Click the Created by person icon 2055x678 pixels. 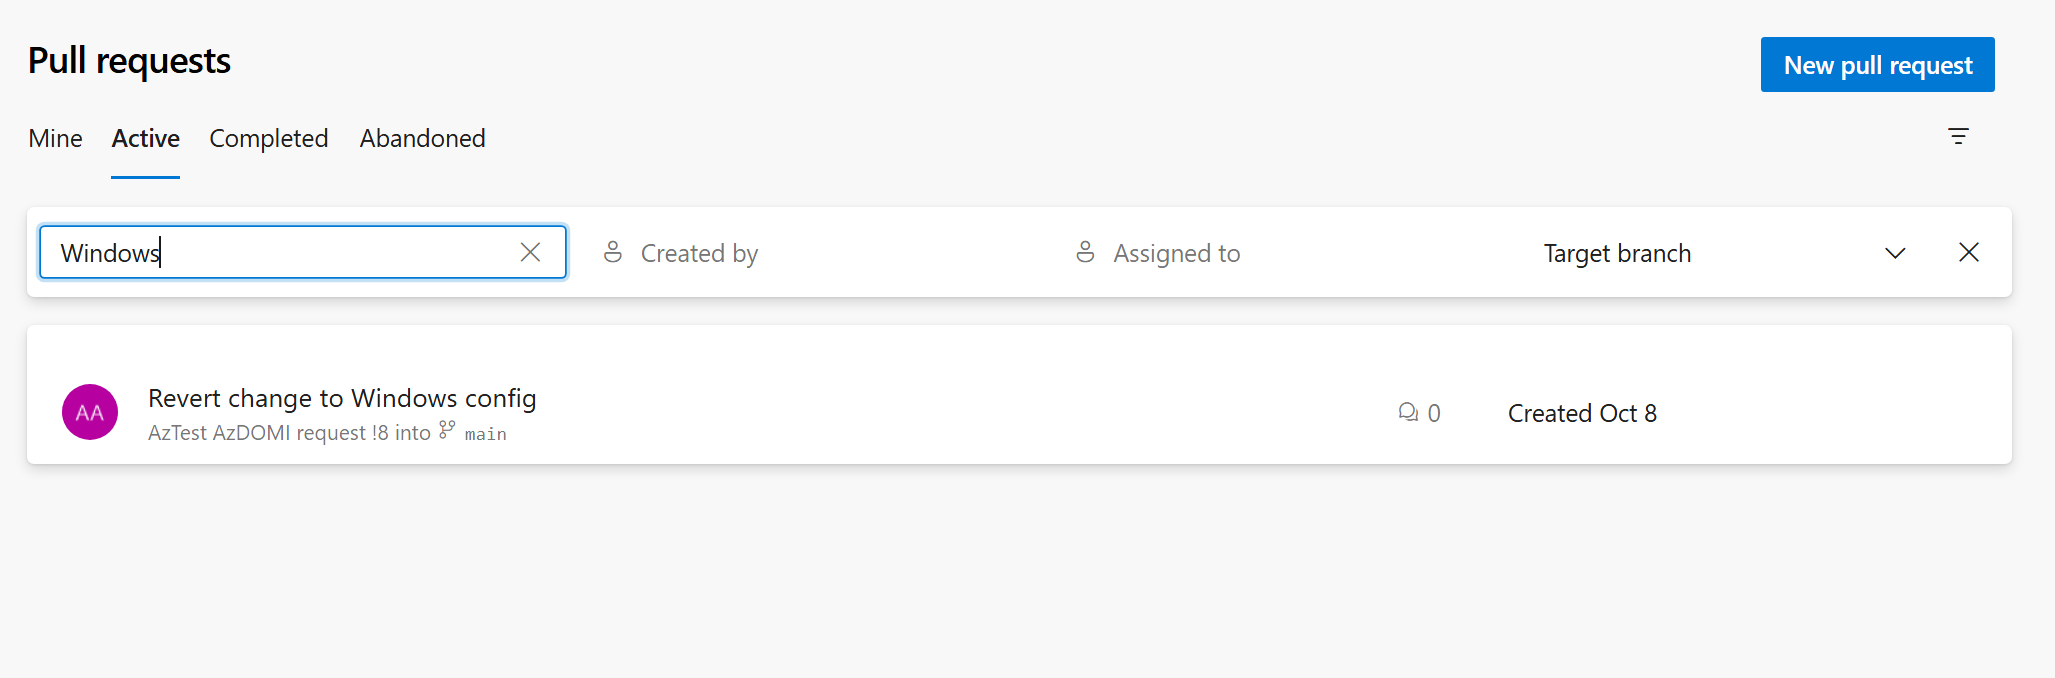613,252
